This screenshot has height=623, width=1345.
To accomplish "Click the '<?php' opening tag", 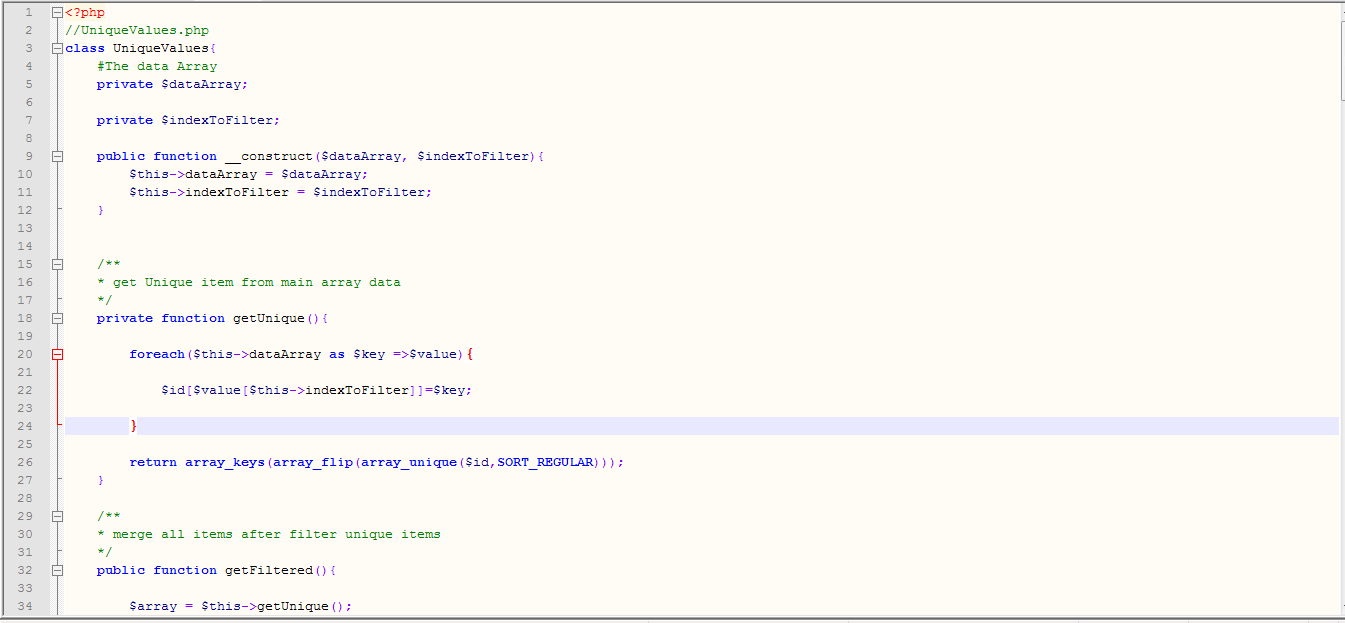I will [85, 13].
